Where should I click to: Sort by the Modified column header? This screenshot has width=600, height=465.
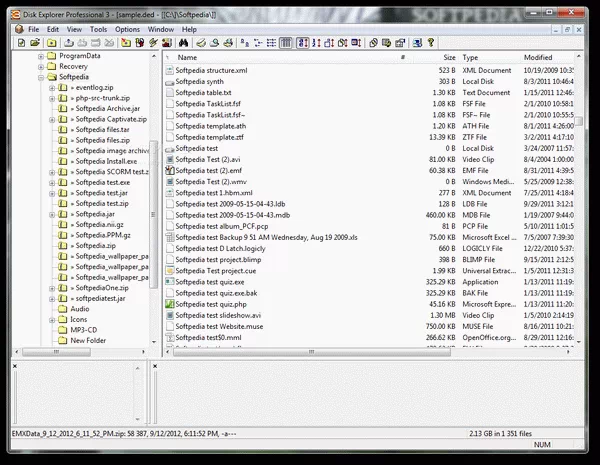click(547, 57)
